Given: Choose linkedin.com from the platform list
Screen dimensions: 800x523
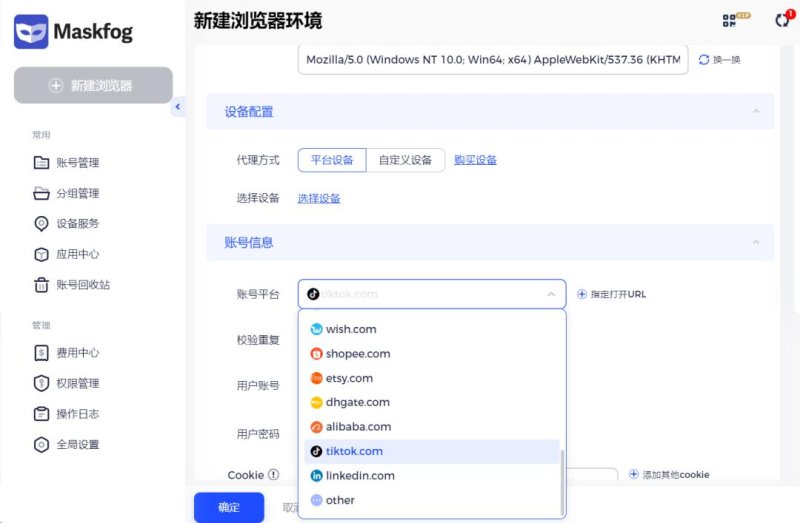Looking at the screenshot, I should (432, 476).
